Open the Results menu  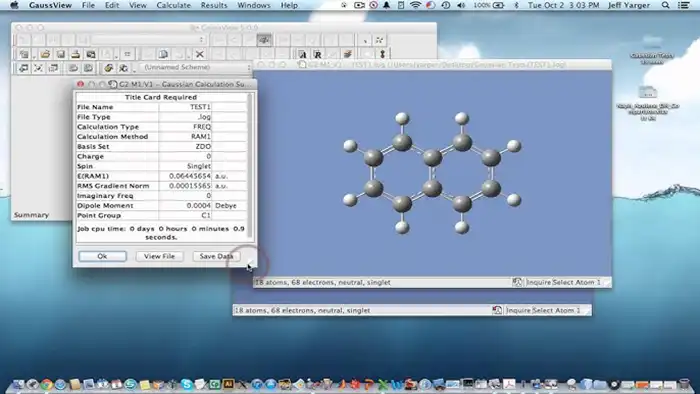click(x=213, y=5)
